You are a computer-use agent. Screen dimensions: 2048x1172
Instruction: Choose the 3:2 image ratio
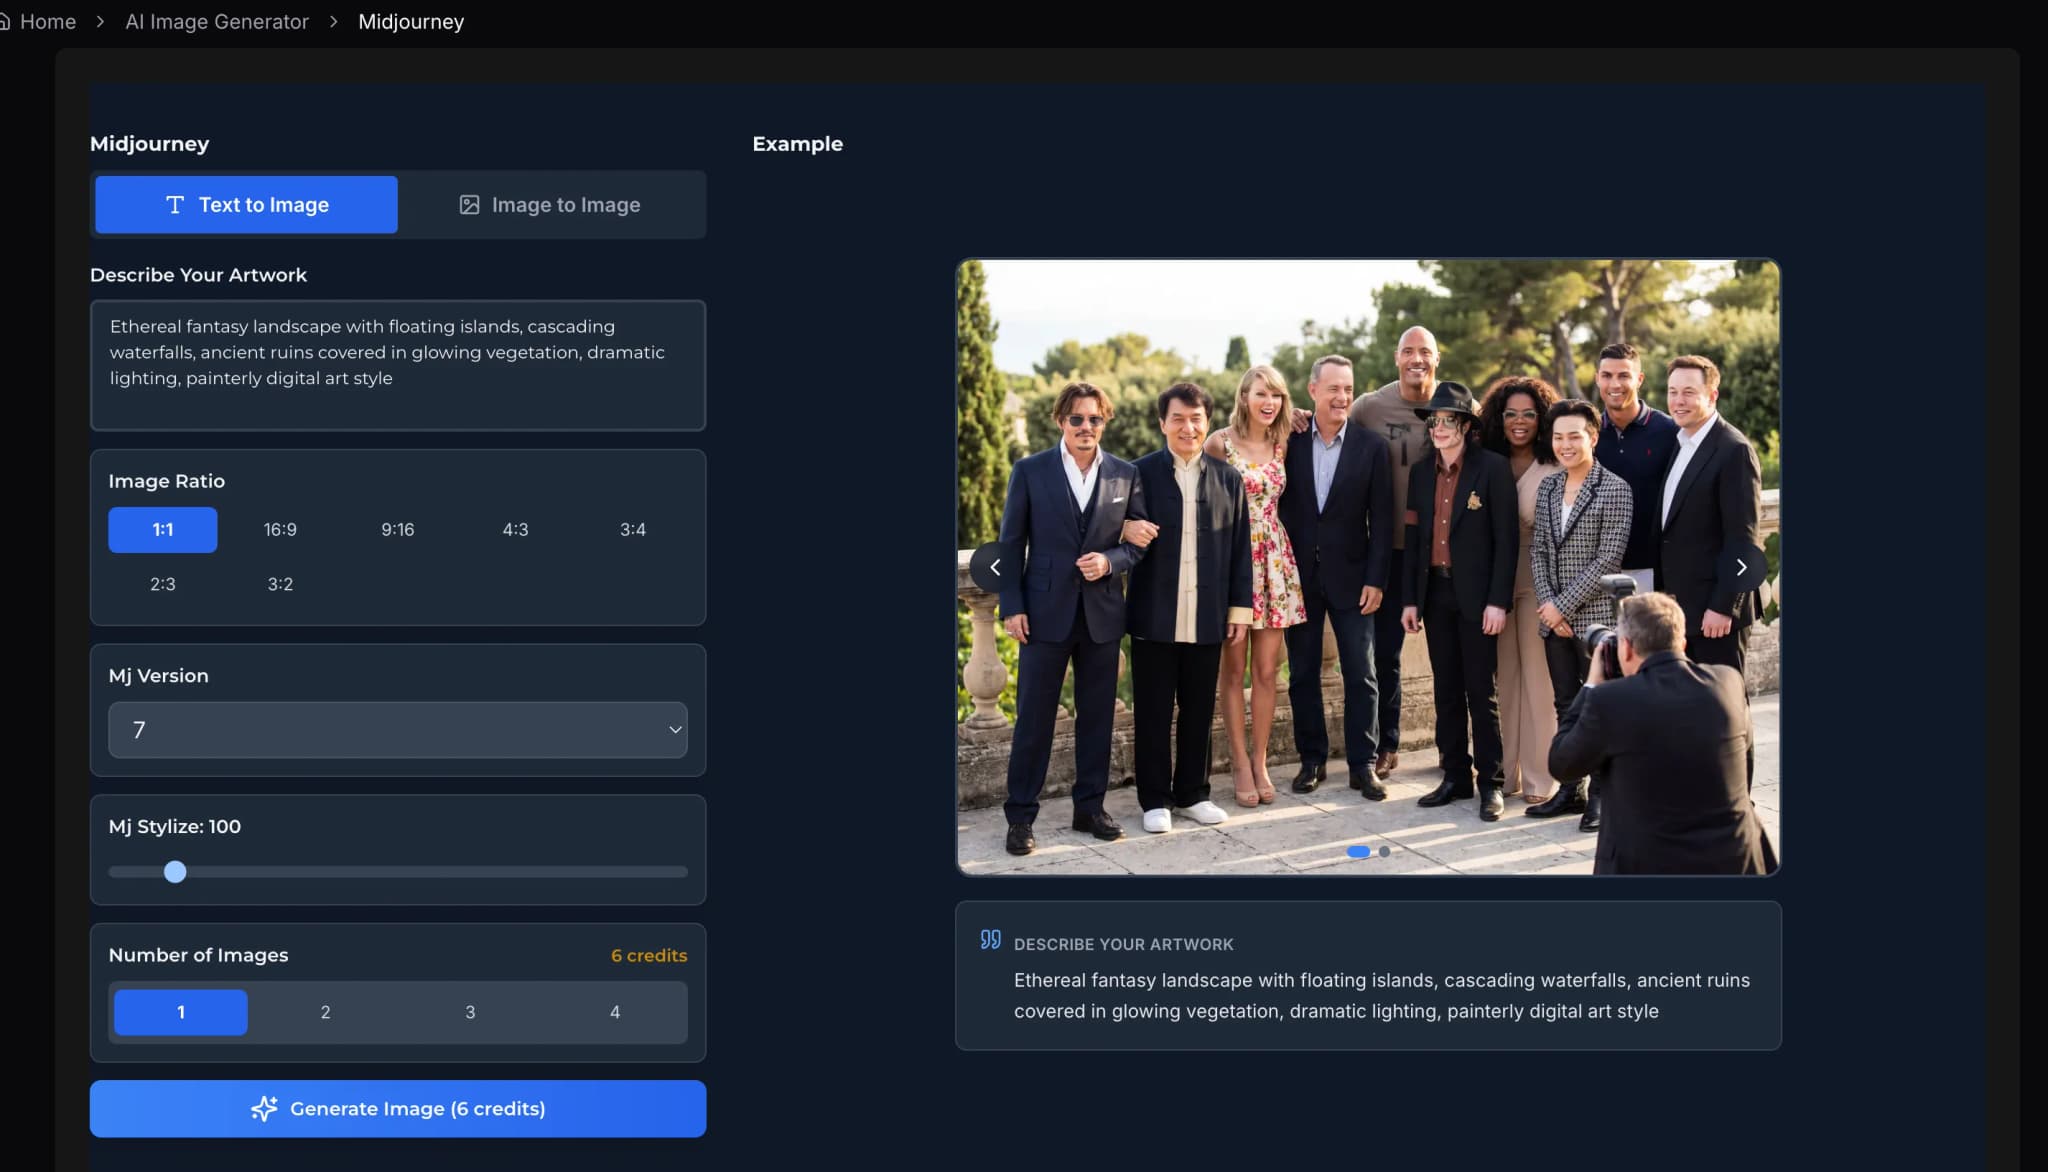tap(280, 584)
